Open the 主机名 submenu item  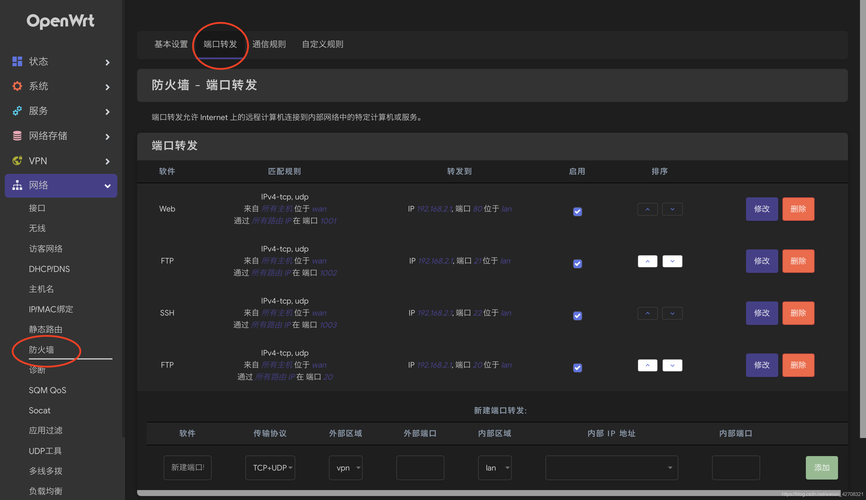click(41, 289)
